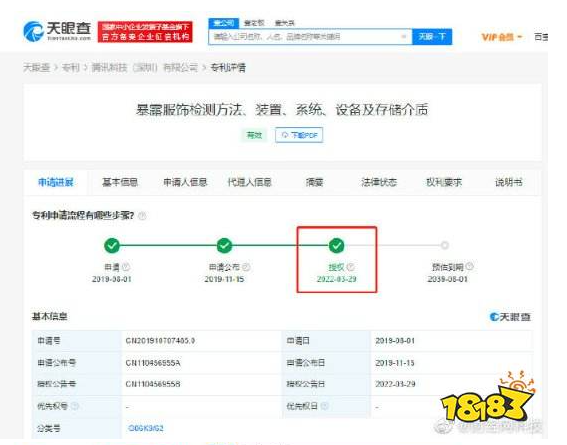567x445 pixels.
Task: Click the red 官方备案企业征信机构 banner
Action: point(145,32)
